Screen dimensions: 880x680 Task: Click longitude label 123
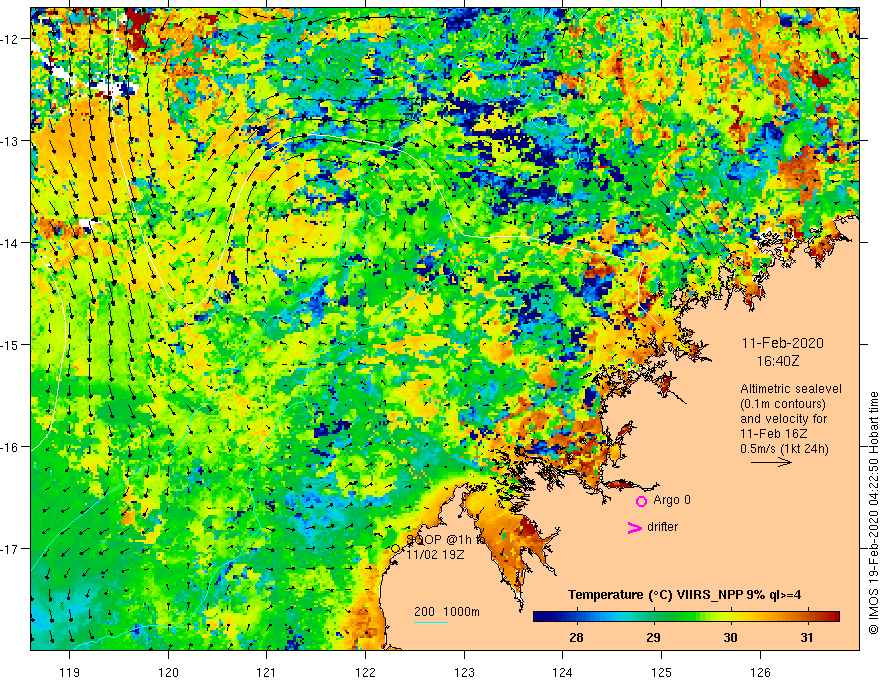464,672
